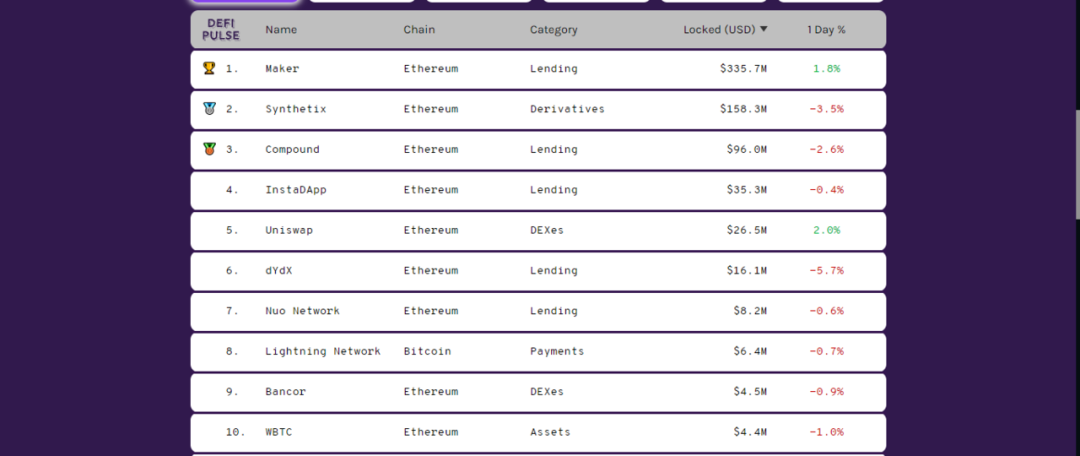This screenshot has width=1080, height=456.
Task: Click the bronze medal icon beside Compound
Action: click(209, 149)
